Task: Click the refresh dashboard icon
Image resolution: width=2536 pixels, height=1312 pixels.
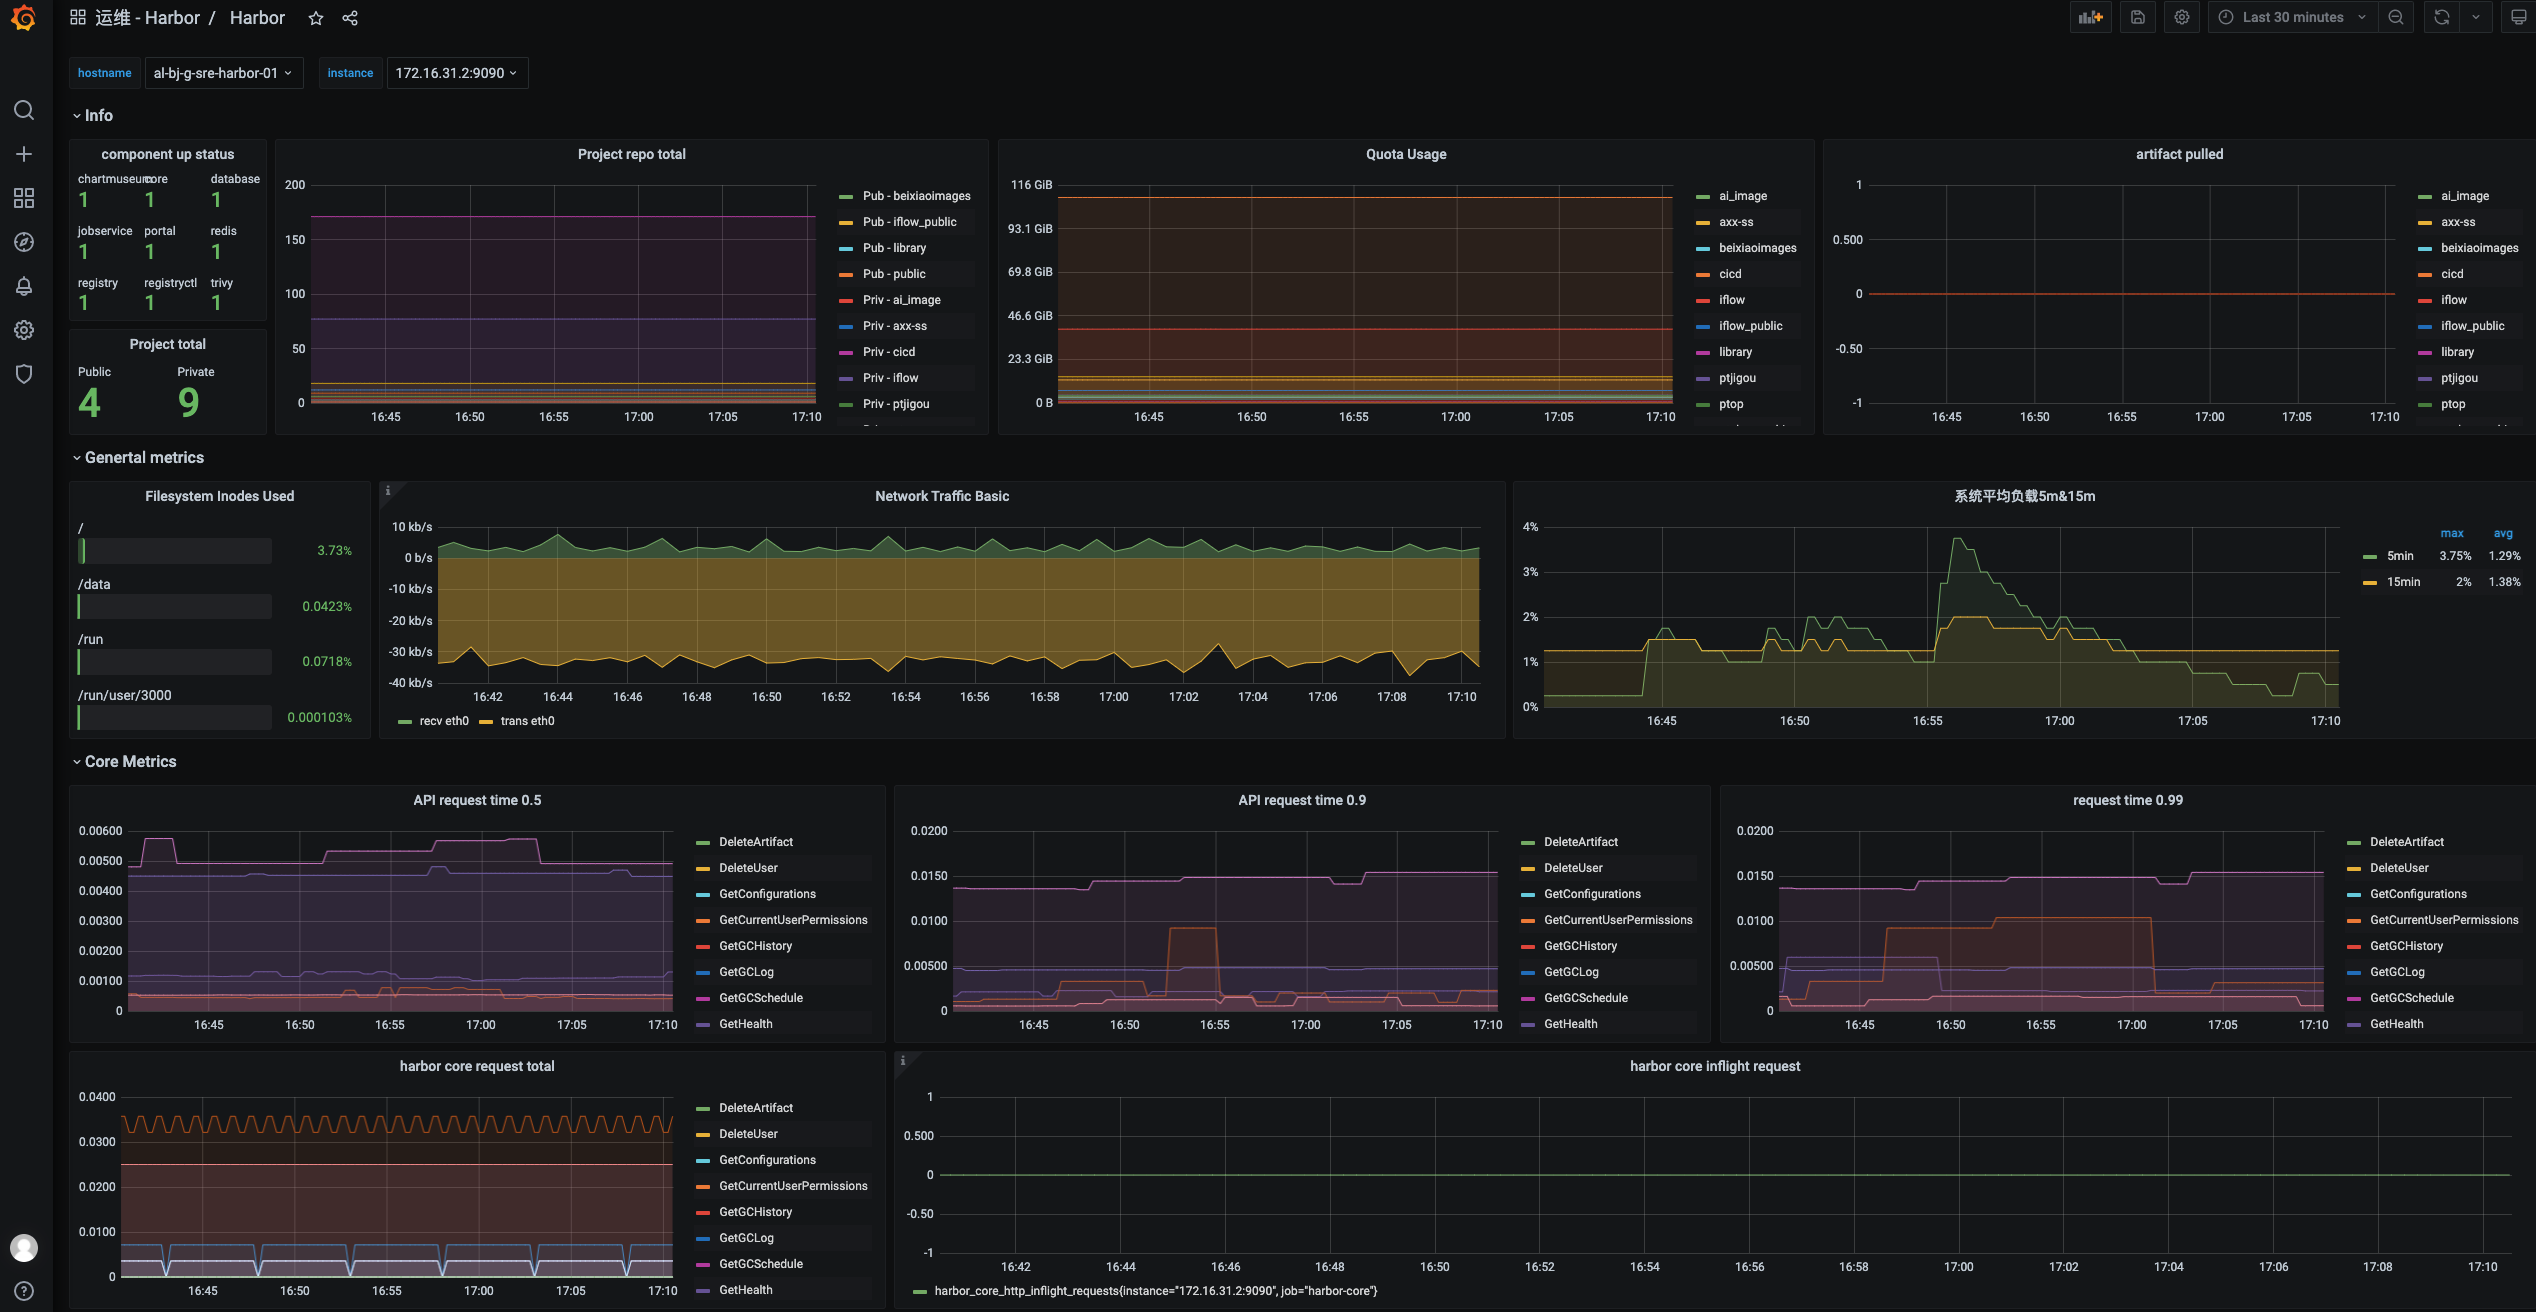Action: [x=2441, y=17]
